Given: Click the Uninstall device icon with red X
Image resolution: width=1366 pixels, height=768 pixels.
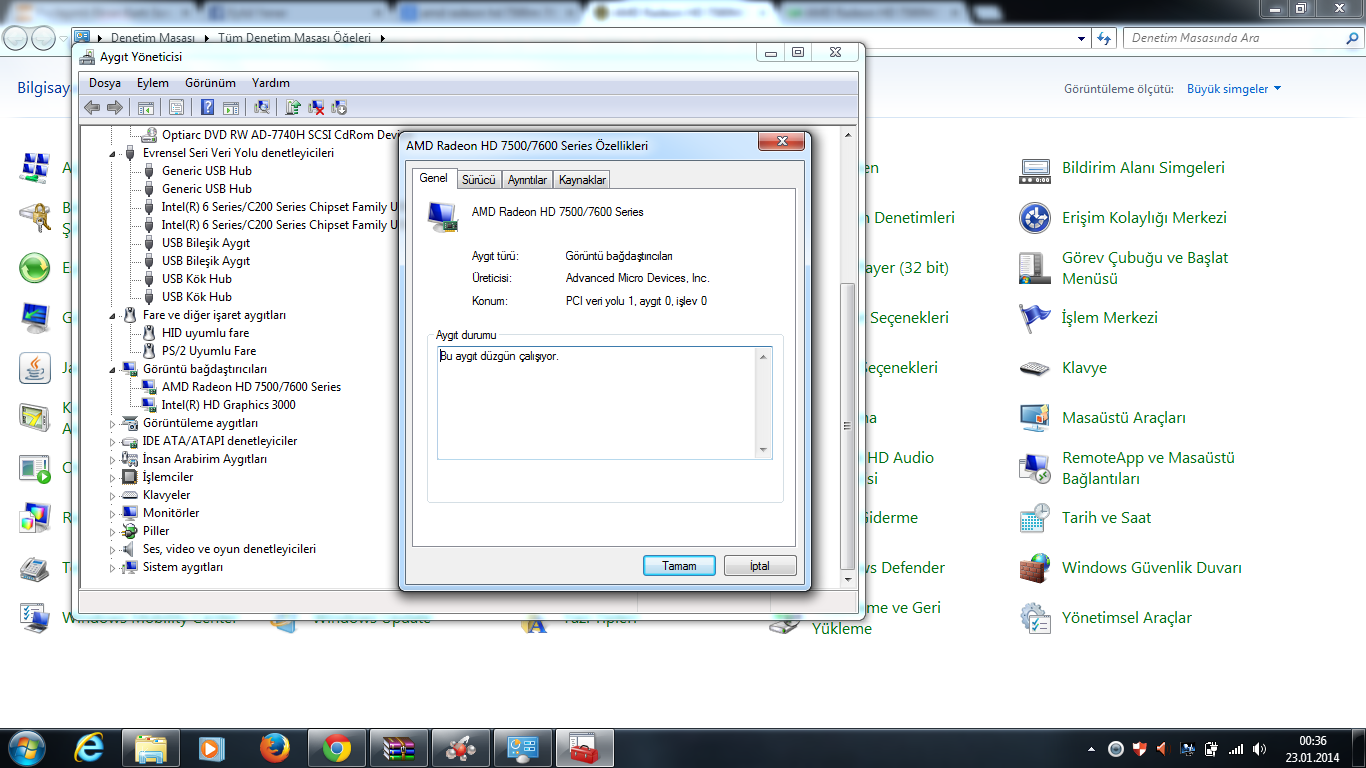Looking at the screenshot, I should (x=316, y=107).
